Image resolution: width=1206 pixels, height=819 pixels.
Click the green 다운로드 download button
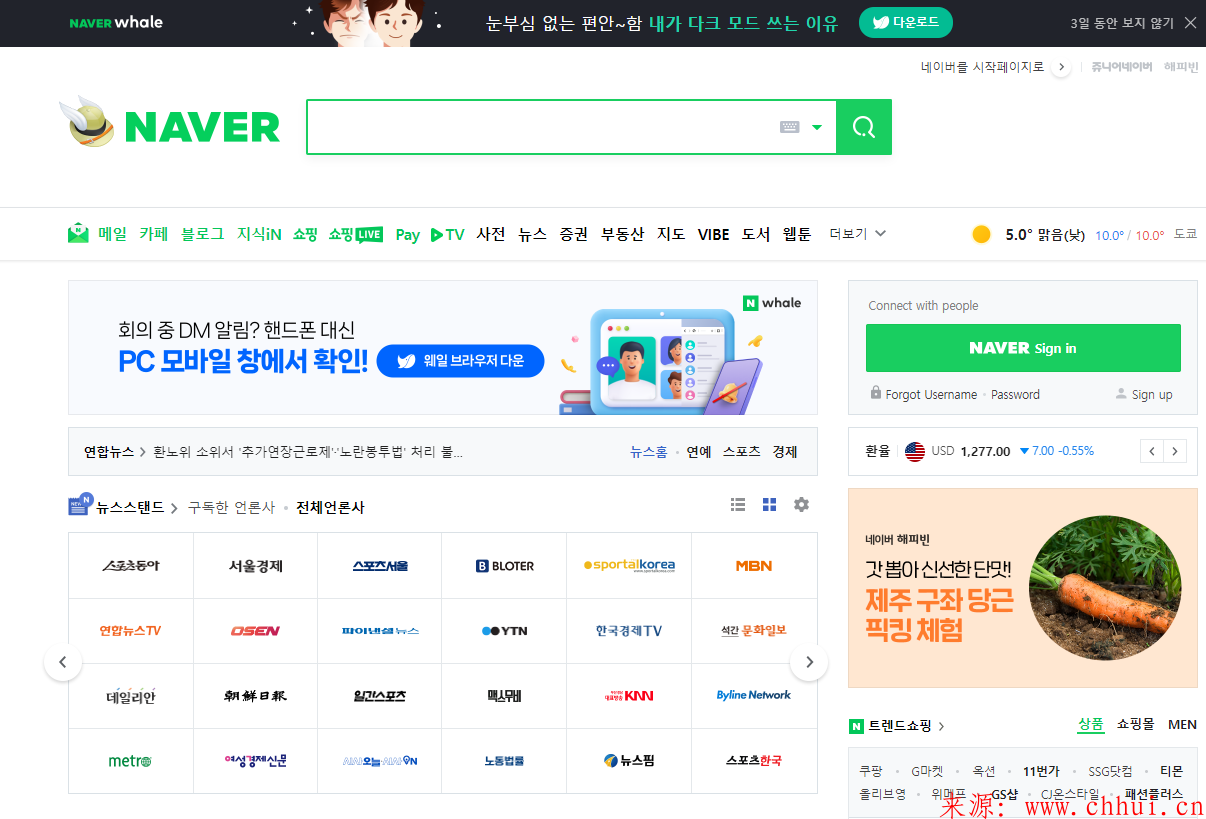click(906, 22)
